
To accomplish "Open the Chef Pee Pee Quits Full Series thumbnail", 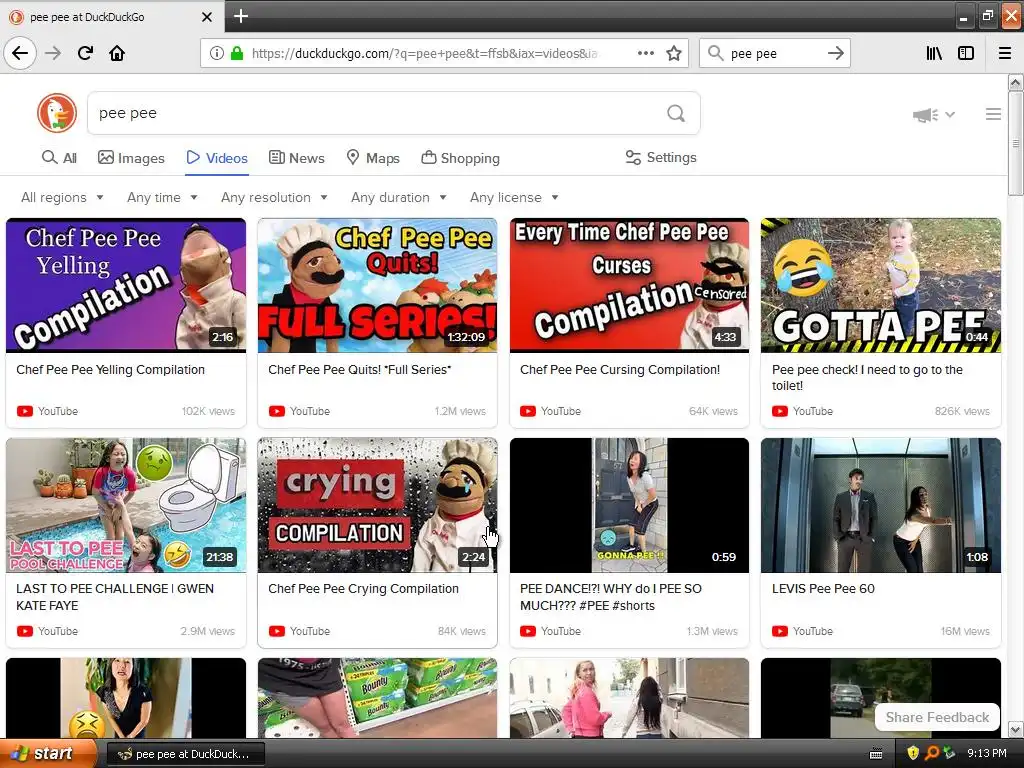I will click(x=377, y=285).
